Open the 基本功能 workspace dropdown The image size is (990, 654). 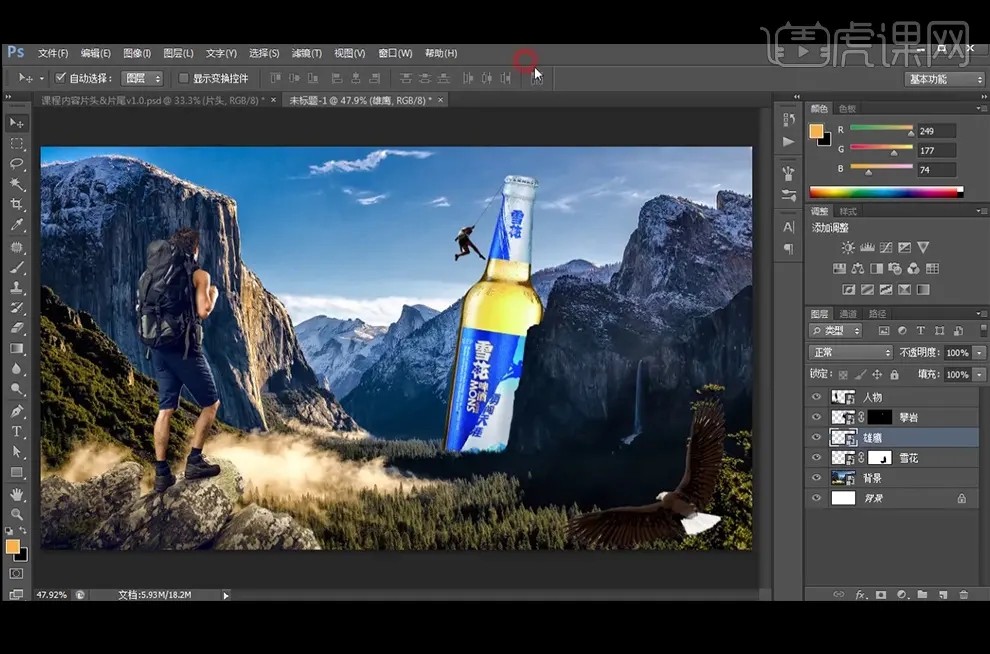pos(945,79)
